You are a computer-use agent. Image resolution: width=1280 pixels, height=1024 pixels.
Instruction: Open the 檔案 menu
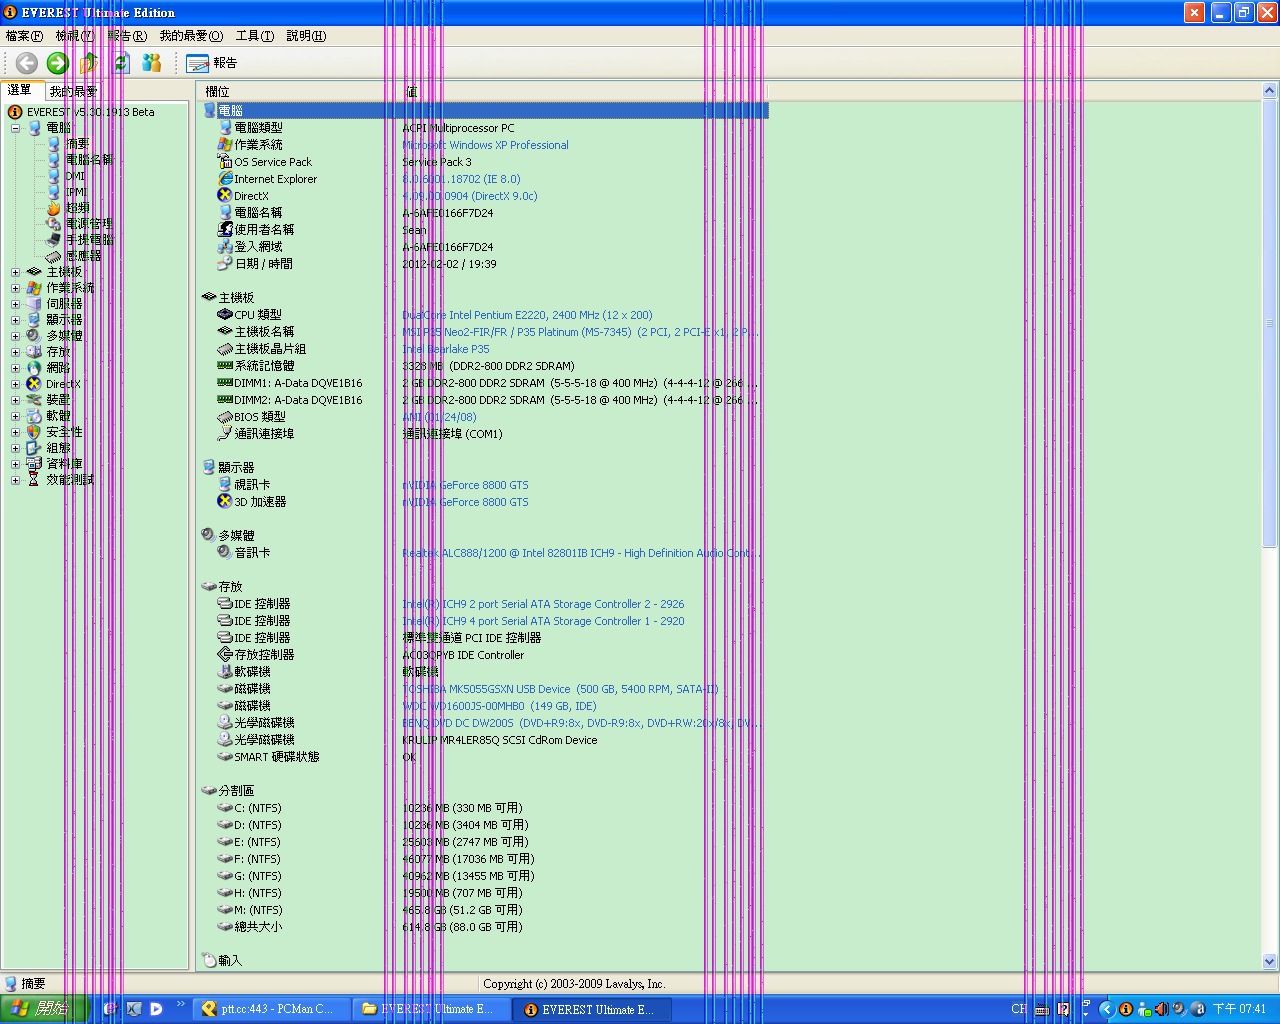(24, 36)
